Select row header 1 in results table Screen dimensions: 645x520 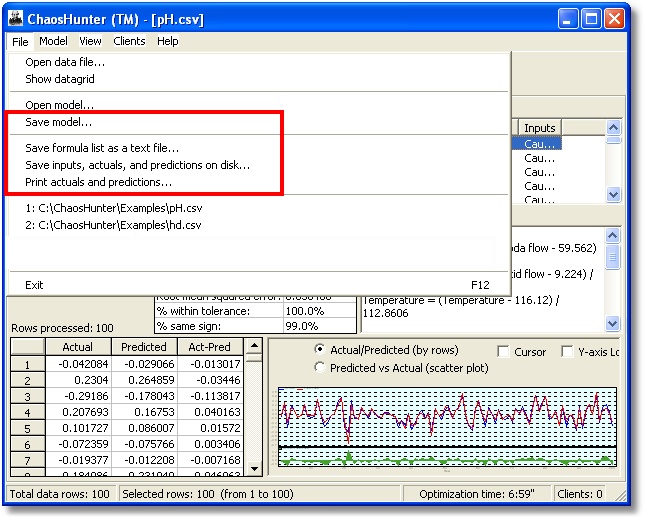(28, 364)
